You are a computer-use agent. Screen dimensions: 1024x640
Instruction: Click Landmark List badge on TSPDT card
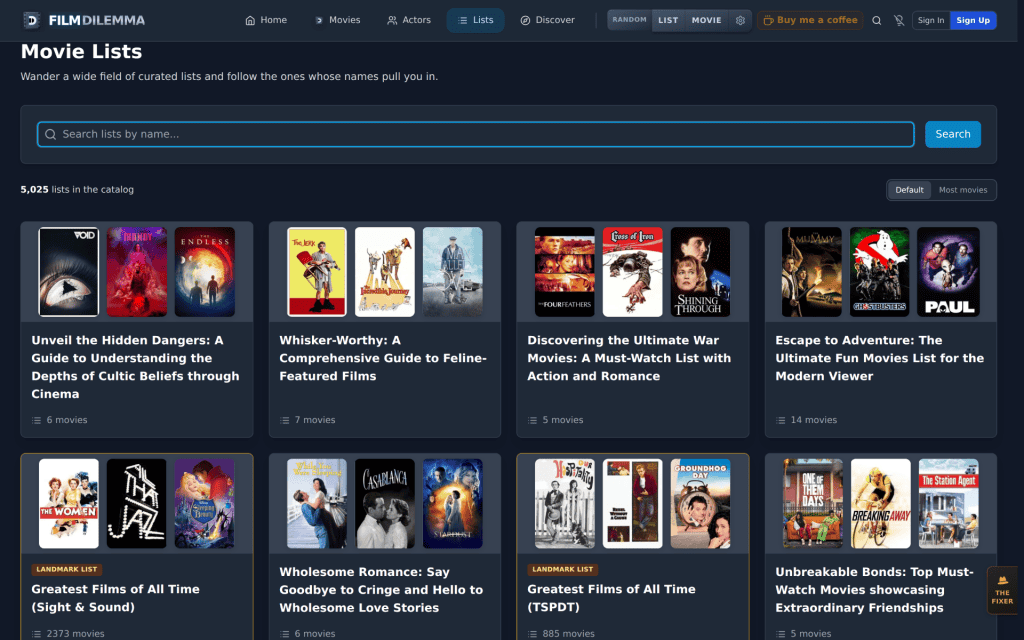click(x=562, y=569)
